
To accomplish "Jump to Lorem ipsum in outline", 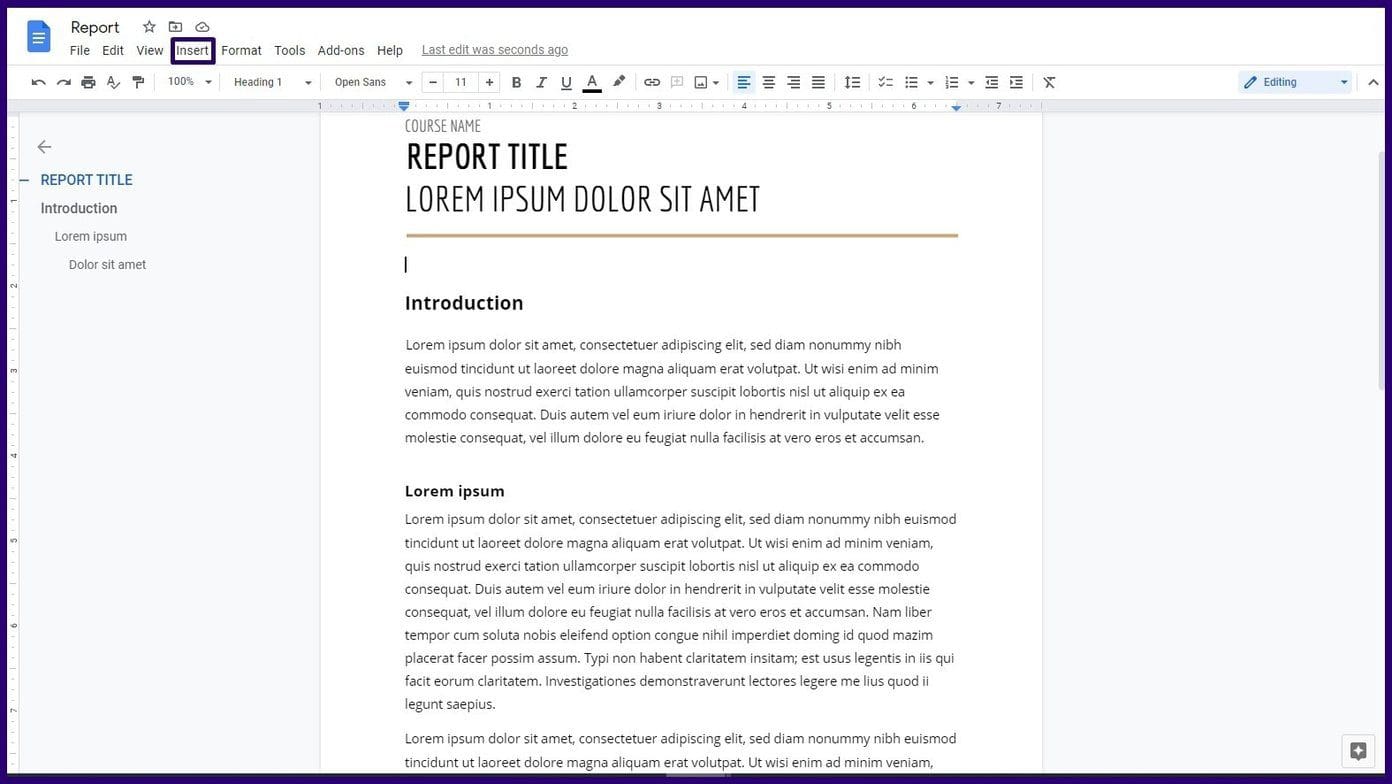I will click(x=91, y=236).
